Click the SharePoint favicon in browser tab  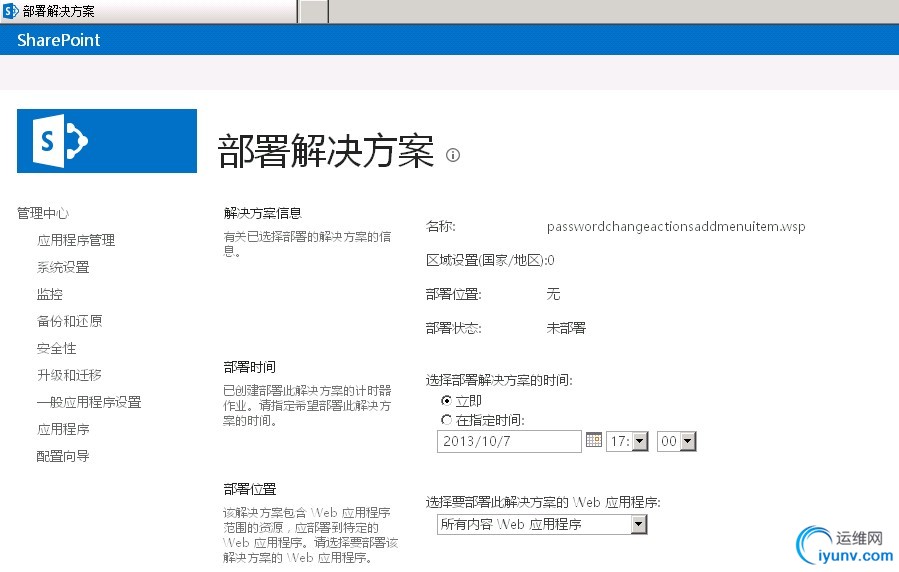point(10,11)
